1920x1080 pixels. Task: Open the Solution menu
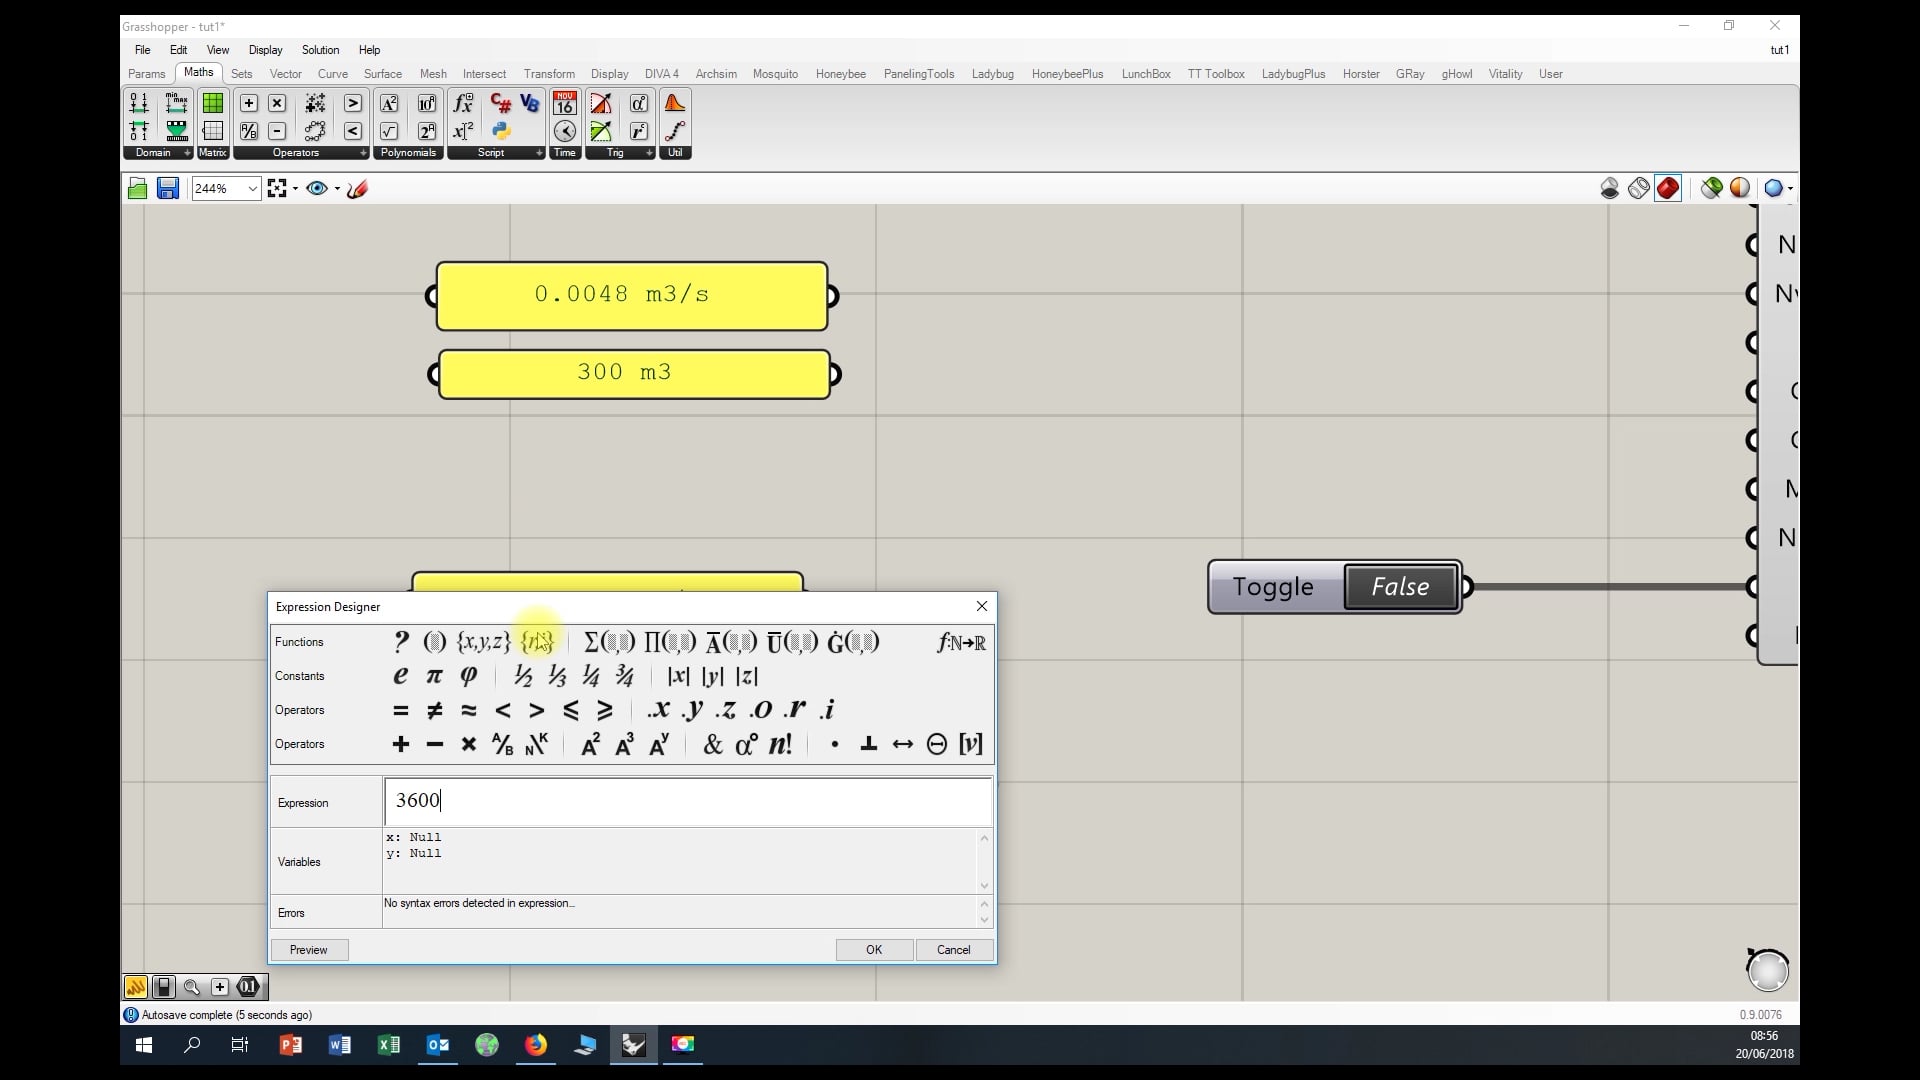[320, 50]
